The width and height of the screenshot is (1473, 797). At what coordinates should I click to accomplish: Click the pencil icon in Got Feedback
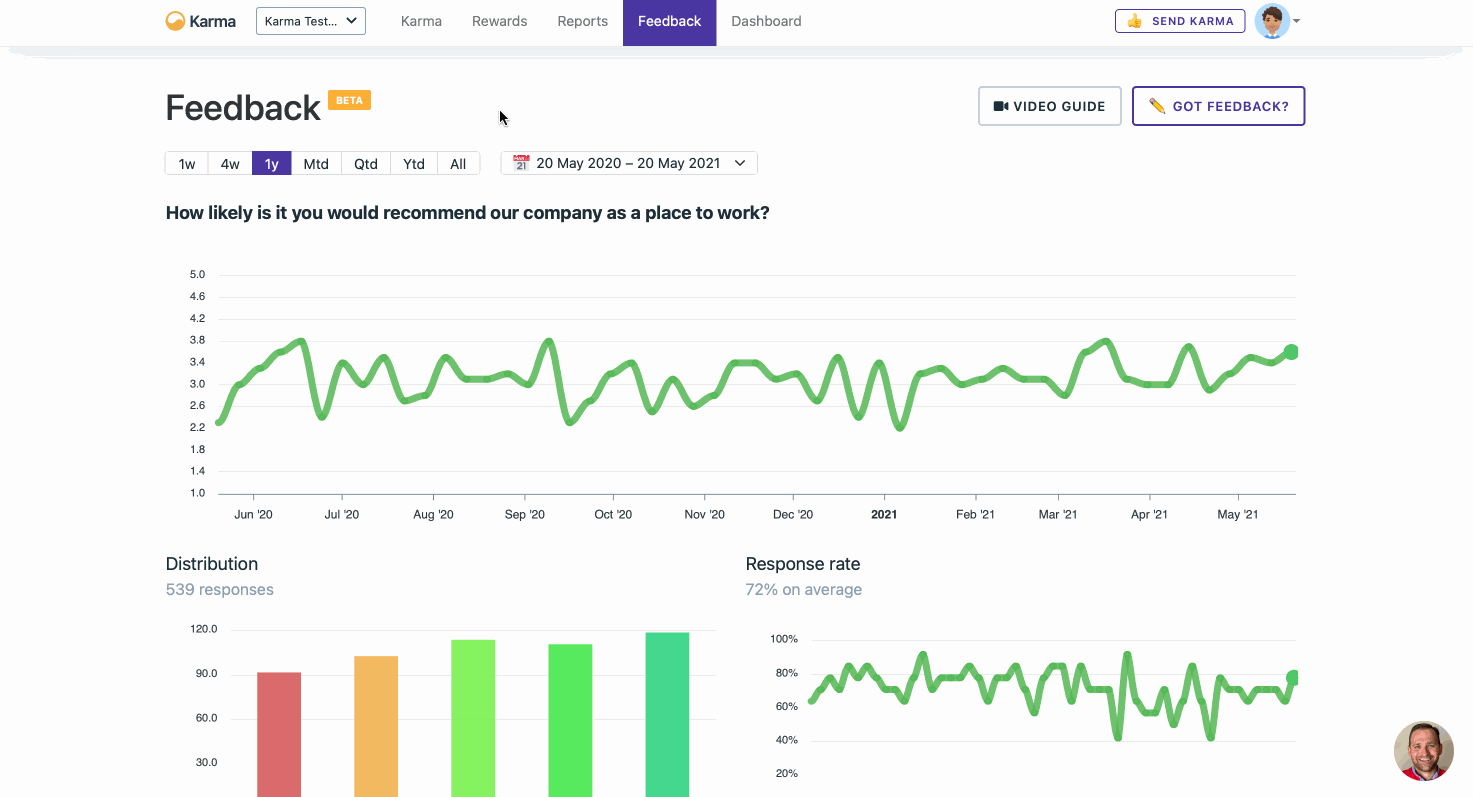[1157, 106]
